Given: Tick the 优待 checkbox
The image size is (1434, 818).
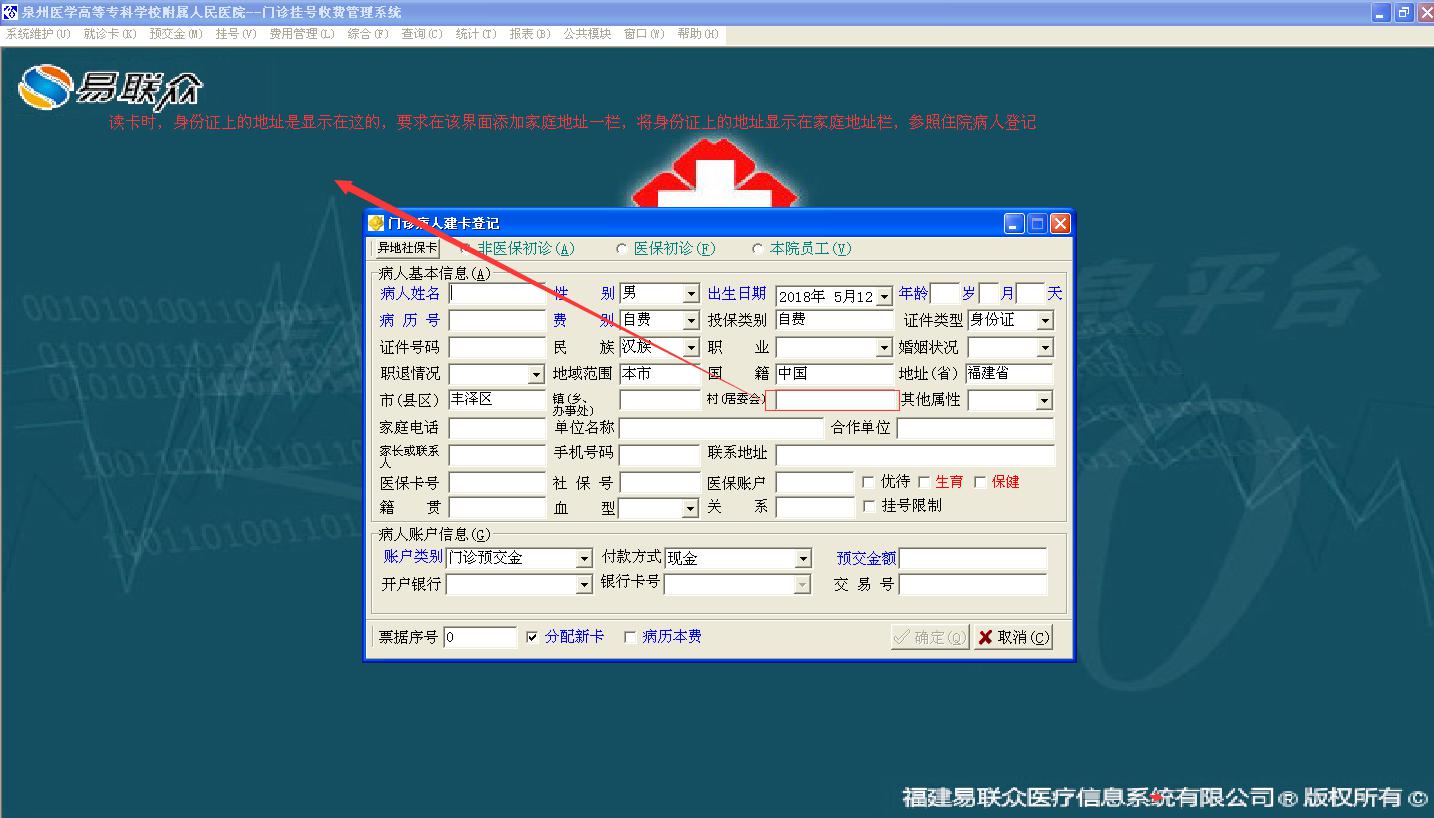Looking at the screenshot, I should point(868,482).
